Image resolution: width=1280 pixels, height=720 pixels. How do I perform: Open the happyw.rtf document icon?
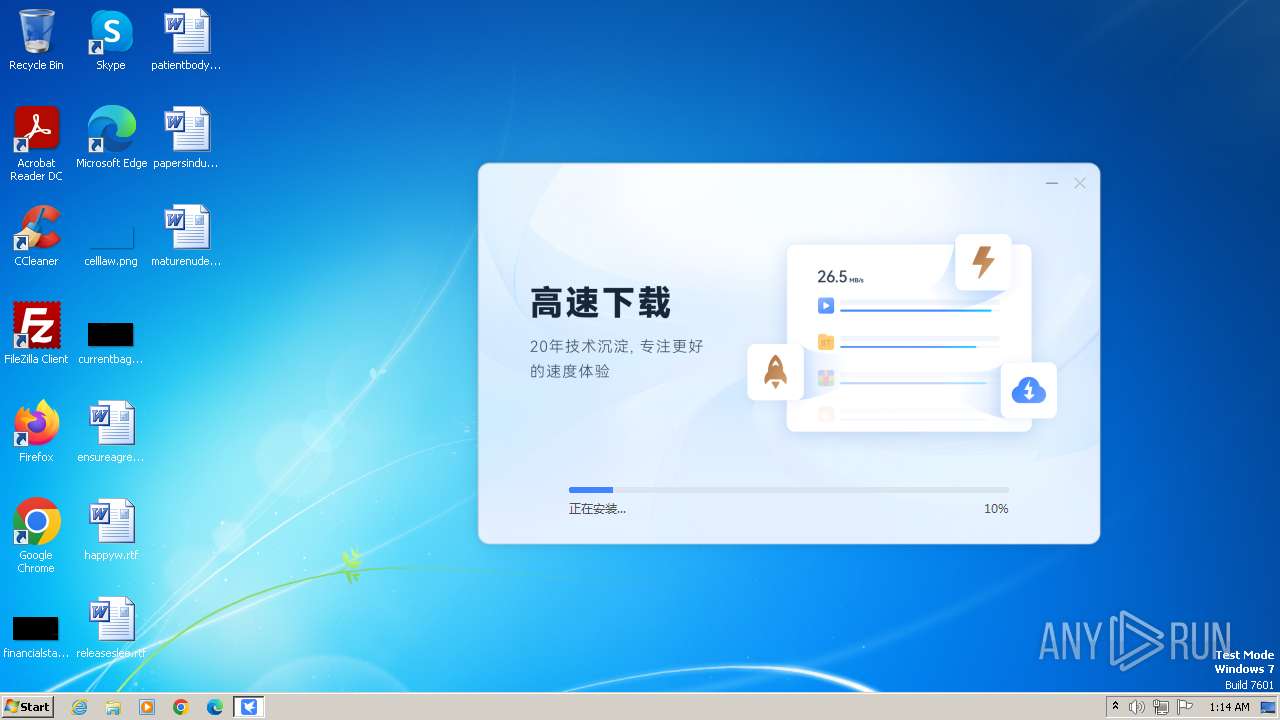[111, 530]
